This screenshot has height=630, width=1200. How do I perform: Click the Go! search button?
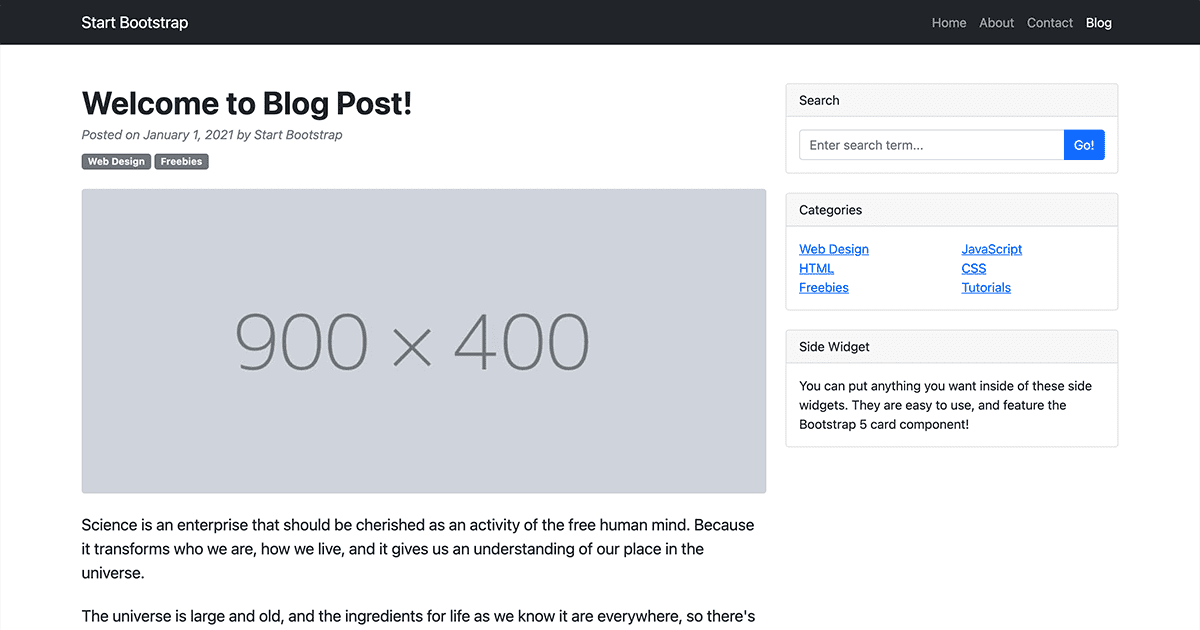1084,145
